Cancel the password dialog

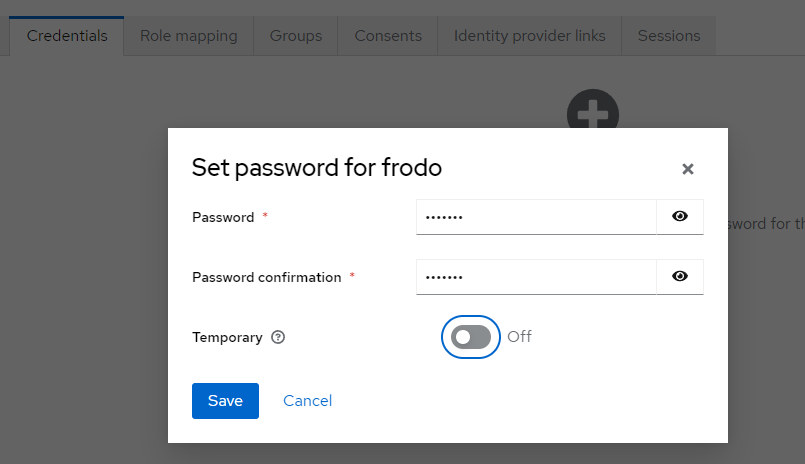(x=308, y=401)
